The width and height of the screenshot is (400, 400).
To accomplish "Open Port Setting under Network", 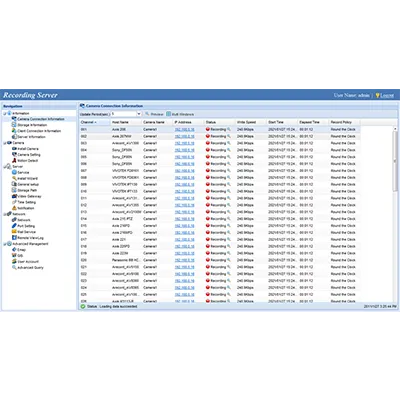I will pyautogui.click(x=26, y=226).
